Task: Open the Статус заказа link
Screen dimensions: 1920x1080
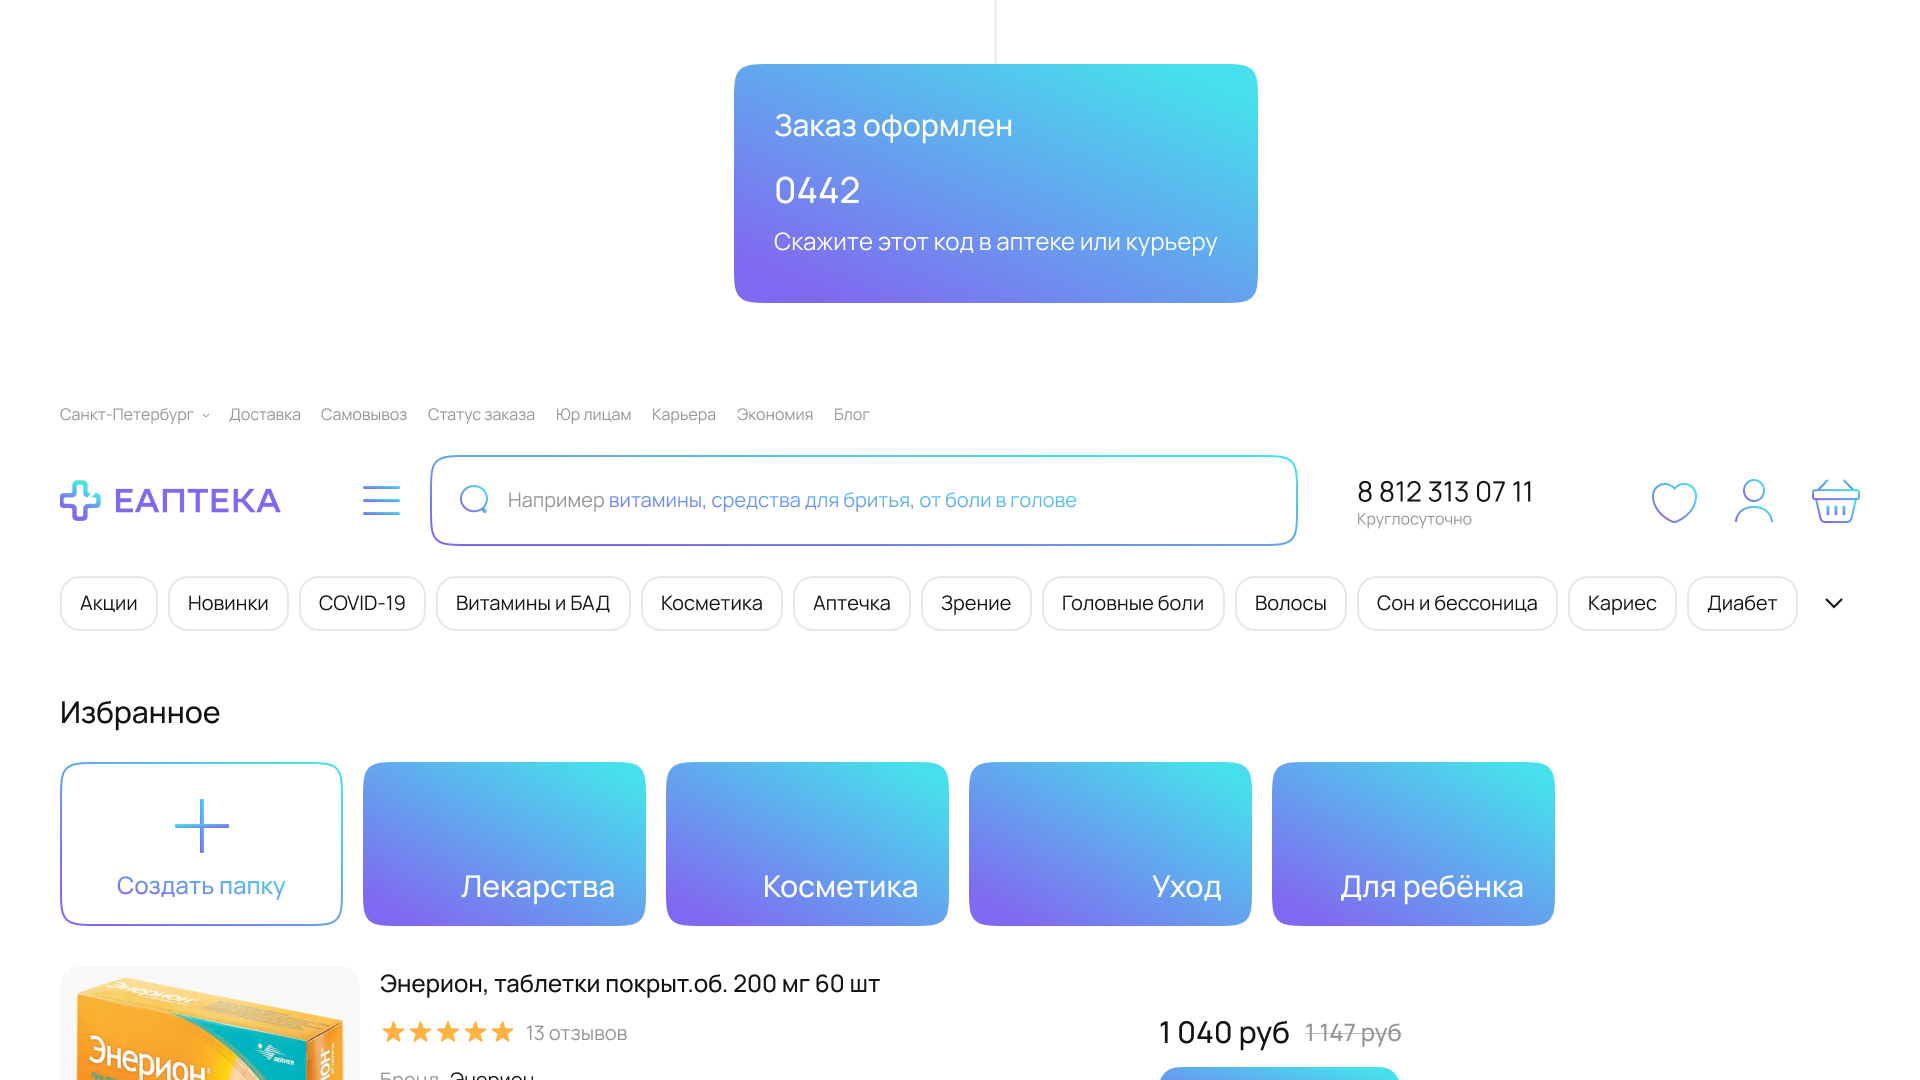Action: click(481, 415)
